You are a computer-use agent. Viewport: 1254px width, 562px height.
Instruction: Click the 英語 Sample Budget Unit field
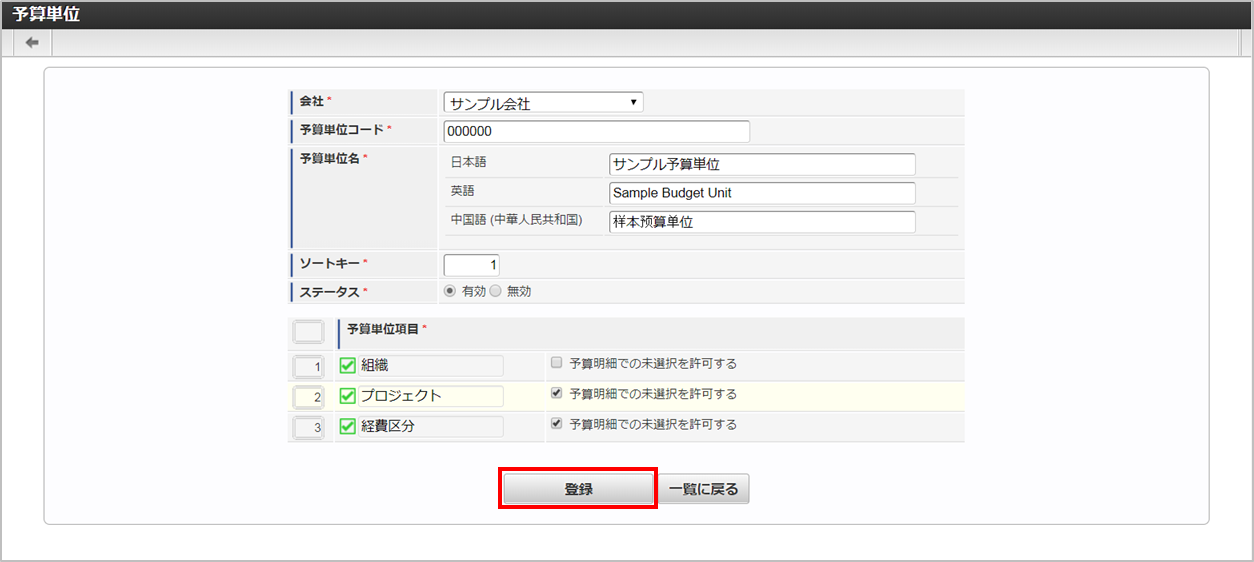click(762, 193)
